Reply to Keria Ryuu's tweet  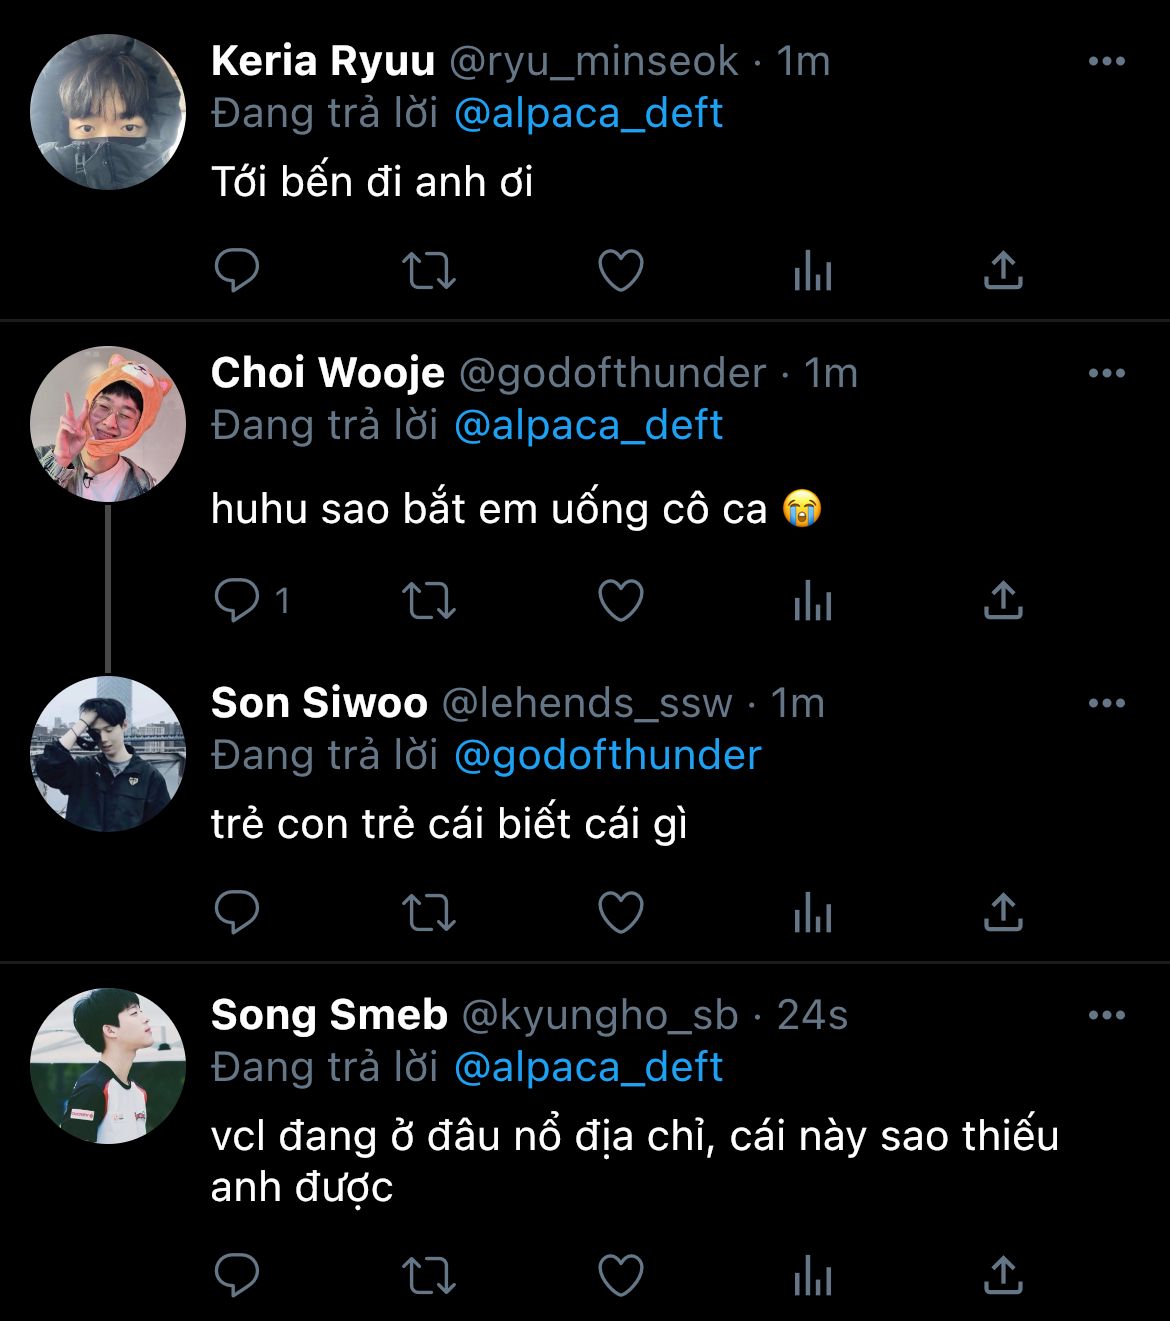pyautogui.click(x=237, y=270)
